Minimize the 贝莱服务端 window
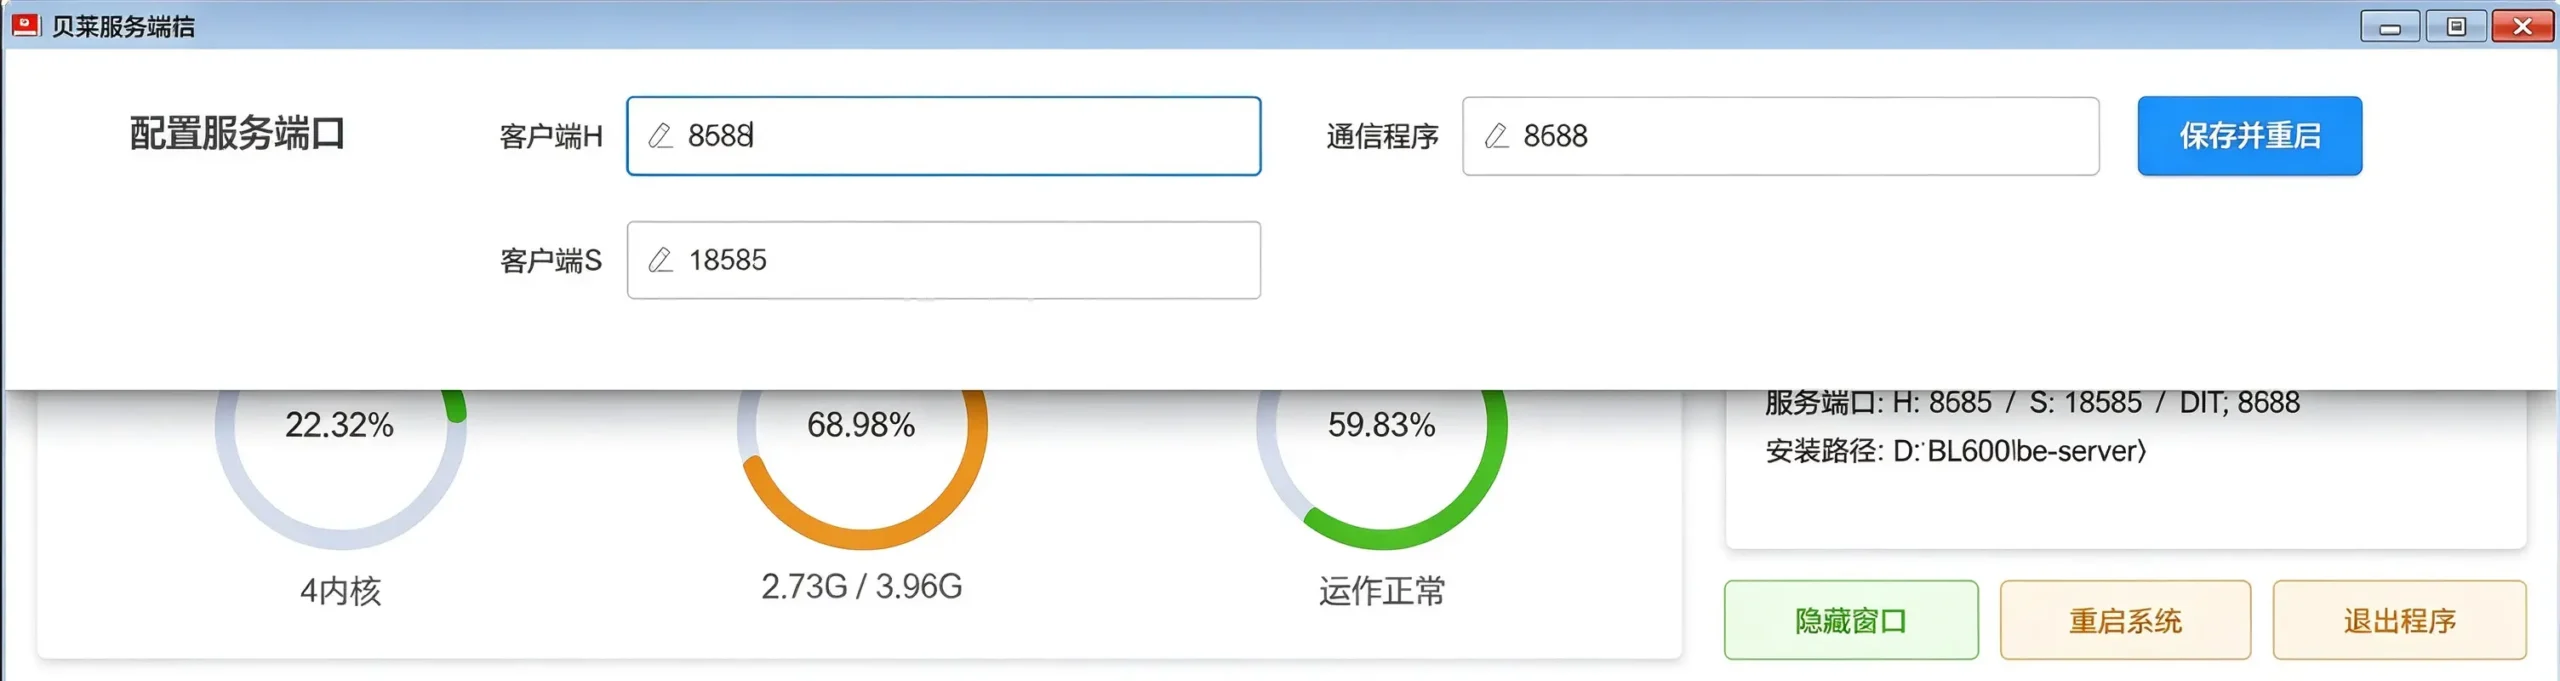 click(2390, 26)
